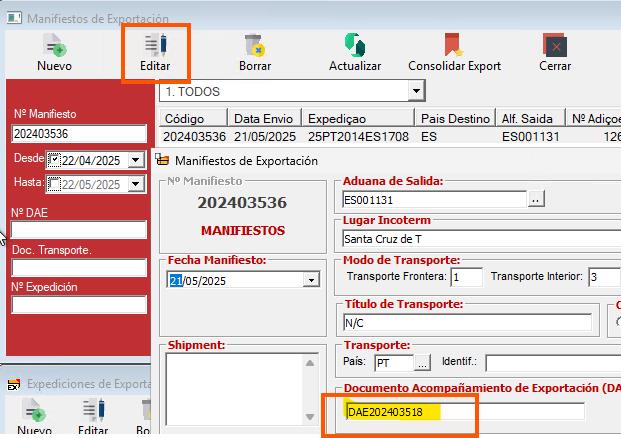Click the Nº DAE input field
Screen dimensions: 621x438
pyautogui.click(x=78, y=230)
